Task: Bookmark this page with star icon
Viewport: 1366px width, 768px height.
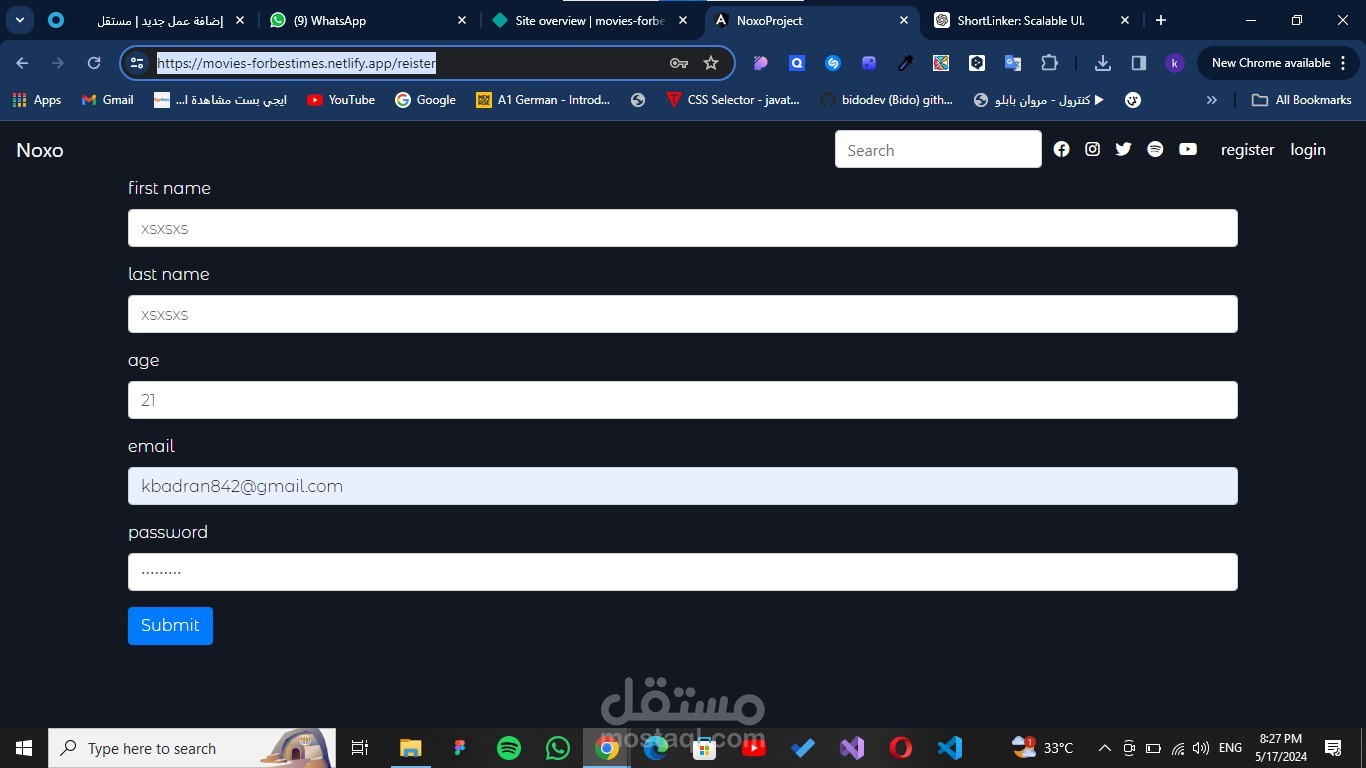Action: pyautogui.click(x=711, y=63)
